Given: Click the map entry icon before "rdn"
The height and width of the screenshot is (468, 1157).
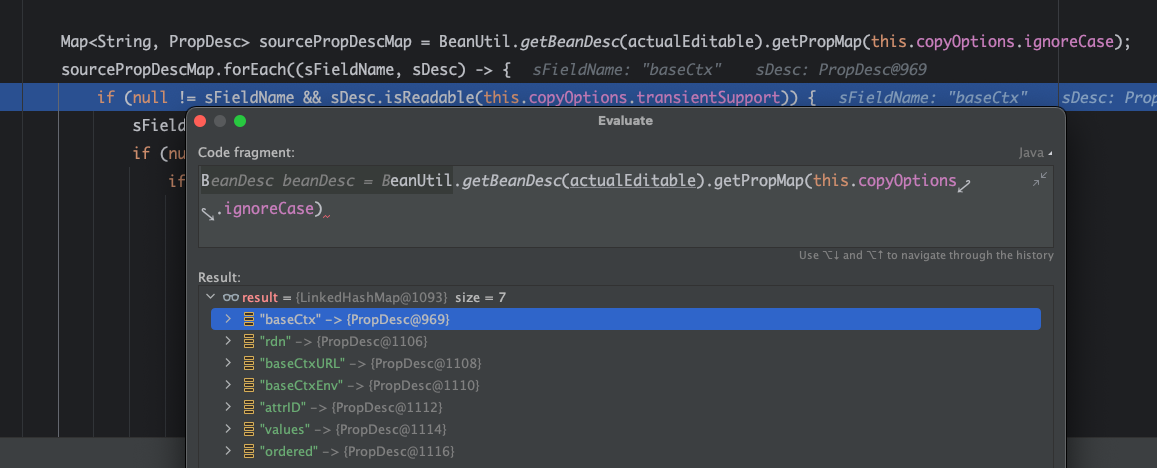Looking at the screenshot, I should [x=248, y=341].
